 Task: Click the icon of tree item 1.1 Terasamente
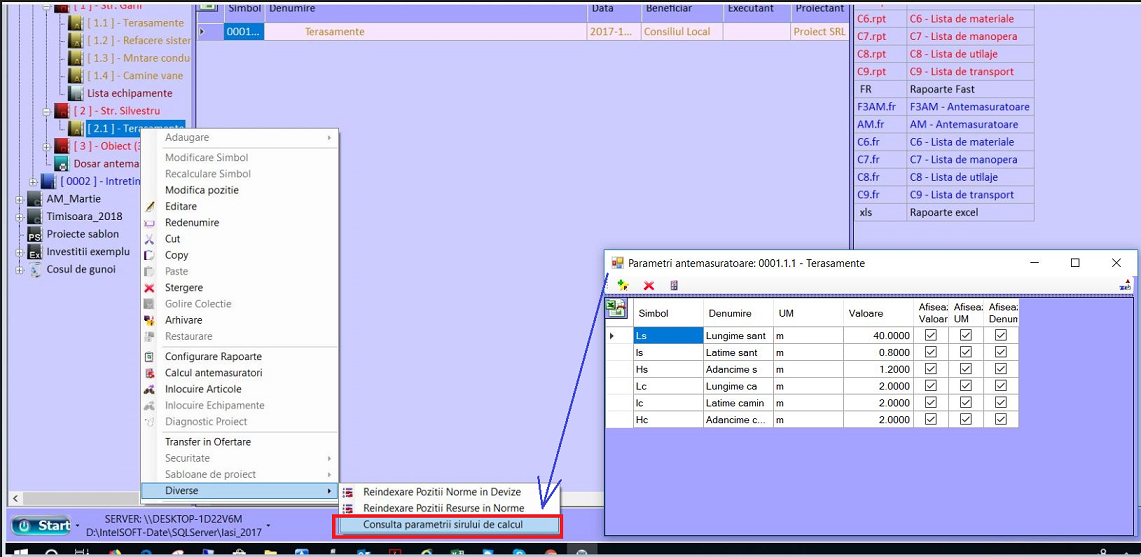tap(76, 23)
